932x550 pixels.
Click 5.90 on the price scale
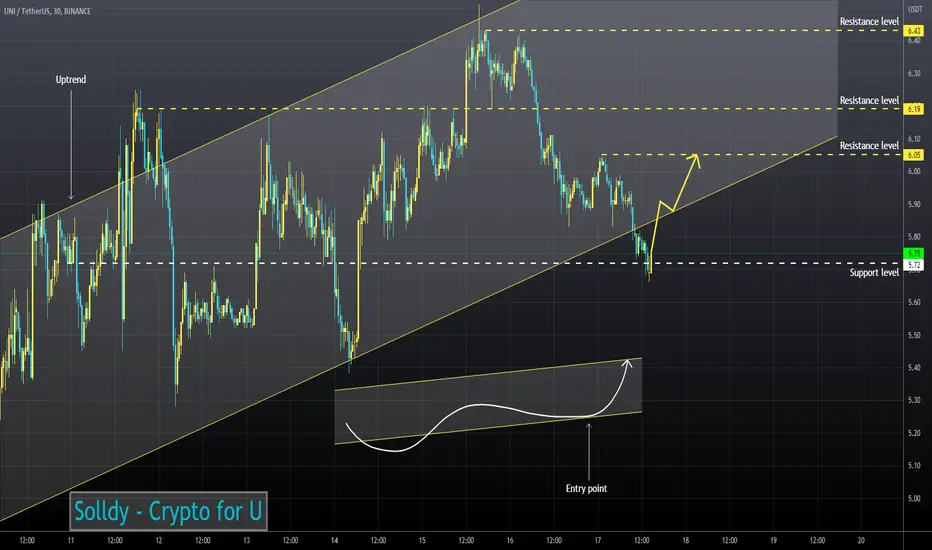coord(914,204)
